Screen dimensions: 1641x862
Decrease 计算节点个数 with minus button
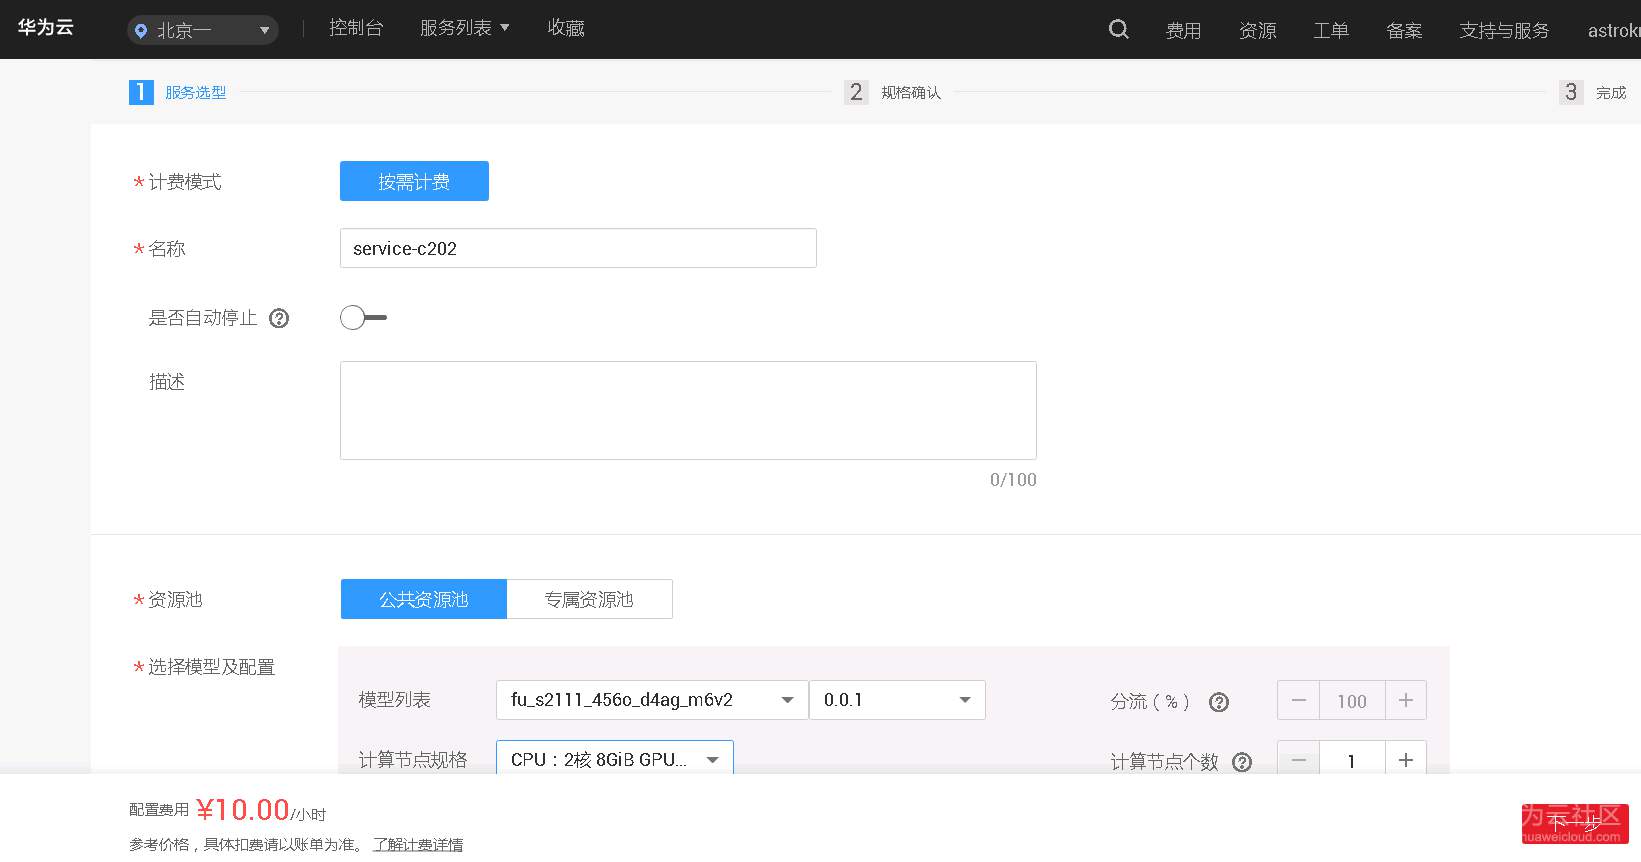[1298, 760]
